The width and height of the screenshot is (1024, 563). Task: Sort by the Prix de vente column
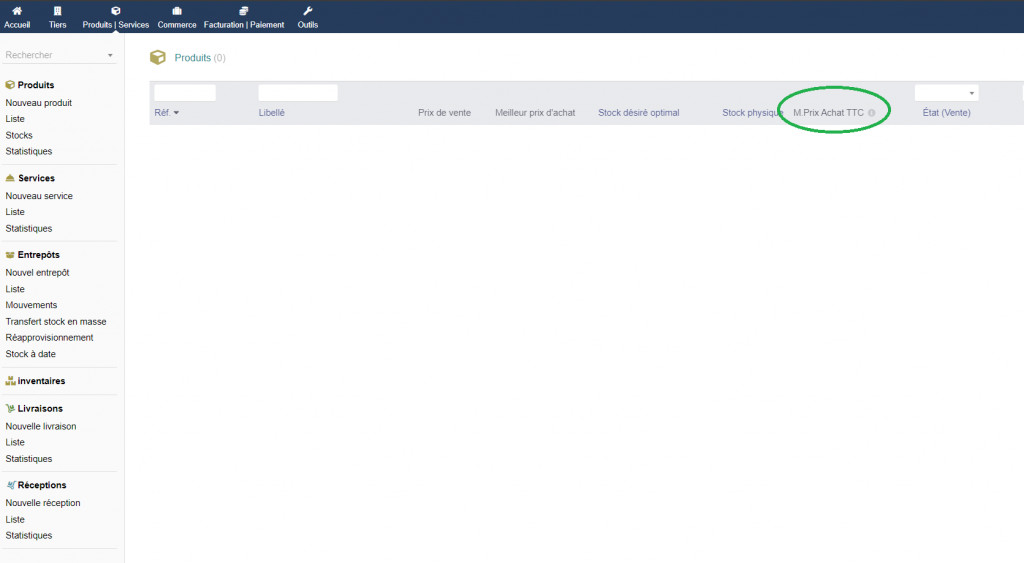coord(444,113)
